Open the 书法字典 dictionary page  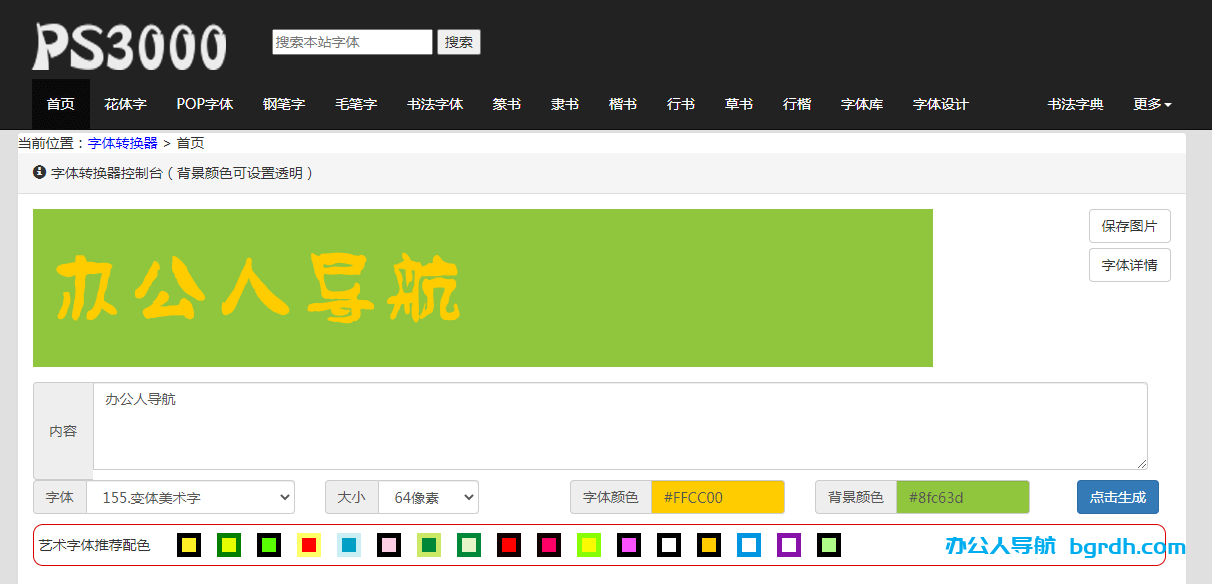(1075, 104)
